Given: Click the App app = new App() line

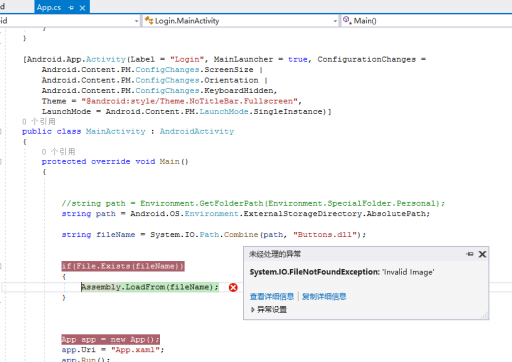Looking at the screenshot, I should (x=110, y=339).
